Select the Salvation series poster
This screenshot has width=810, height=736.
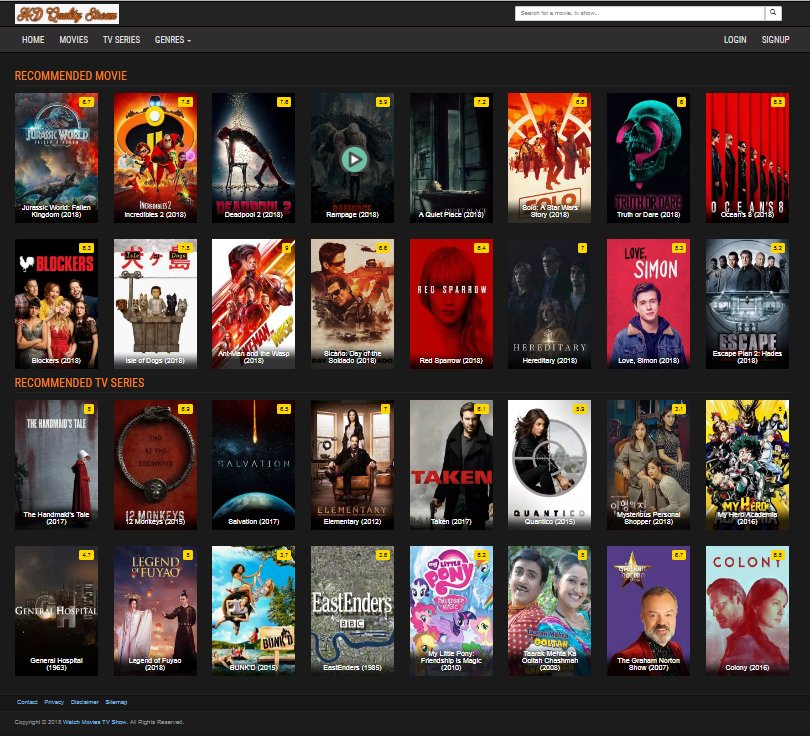point(254,465)
